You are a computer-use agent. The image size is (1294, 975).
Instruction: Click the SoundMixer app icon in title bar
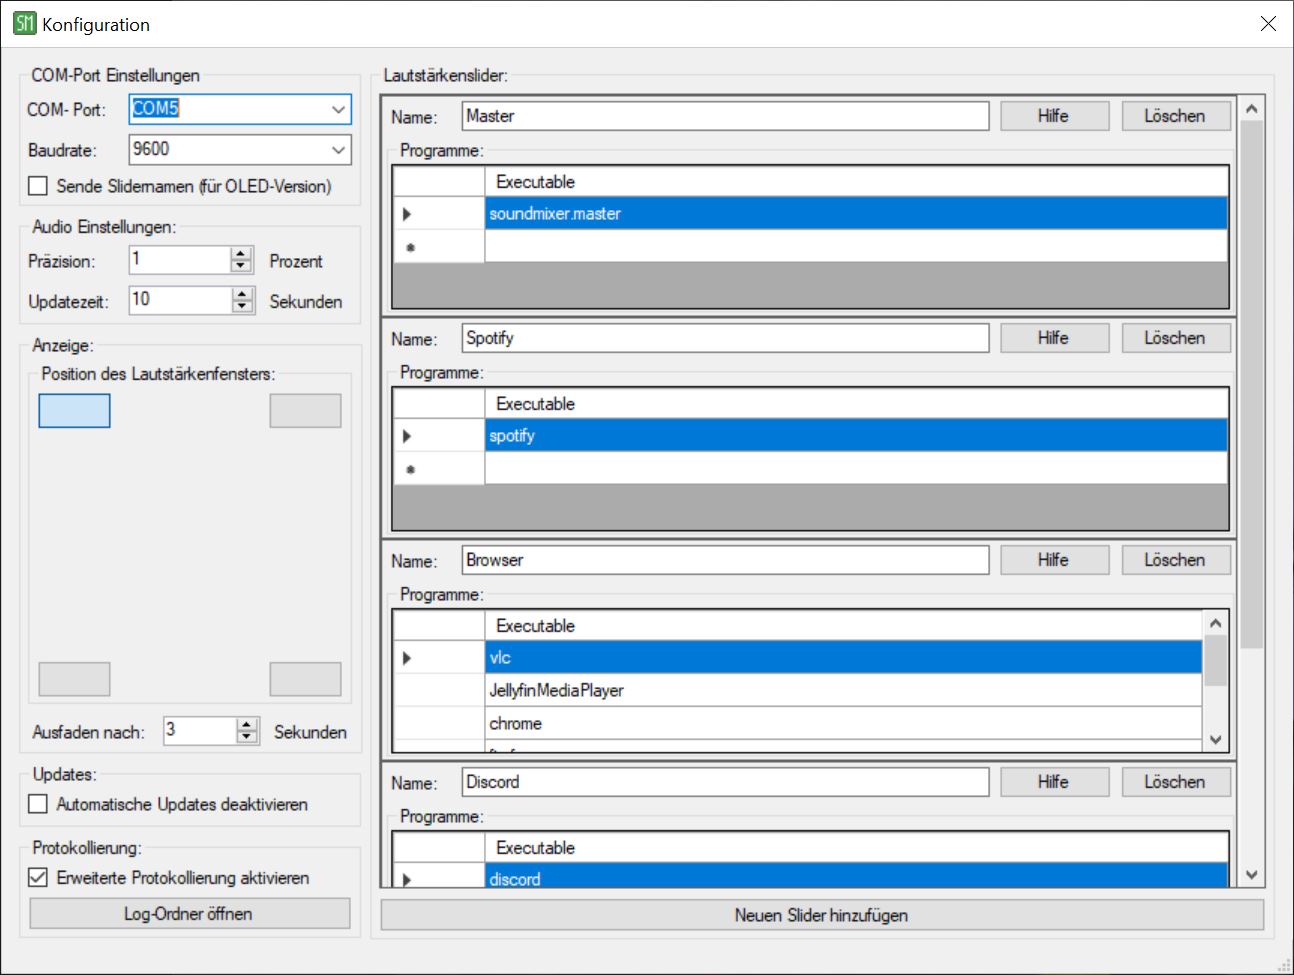[x=24, y=23]
